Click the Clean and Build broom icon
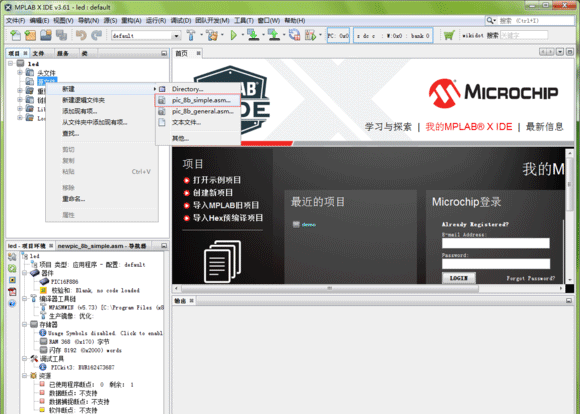Screen dimensions: 580x414 [212, 36]
